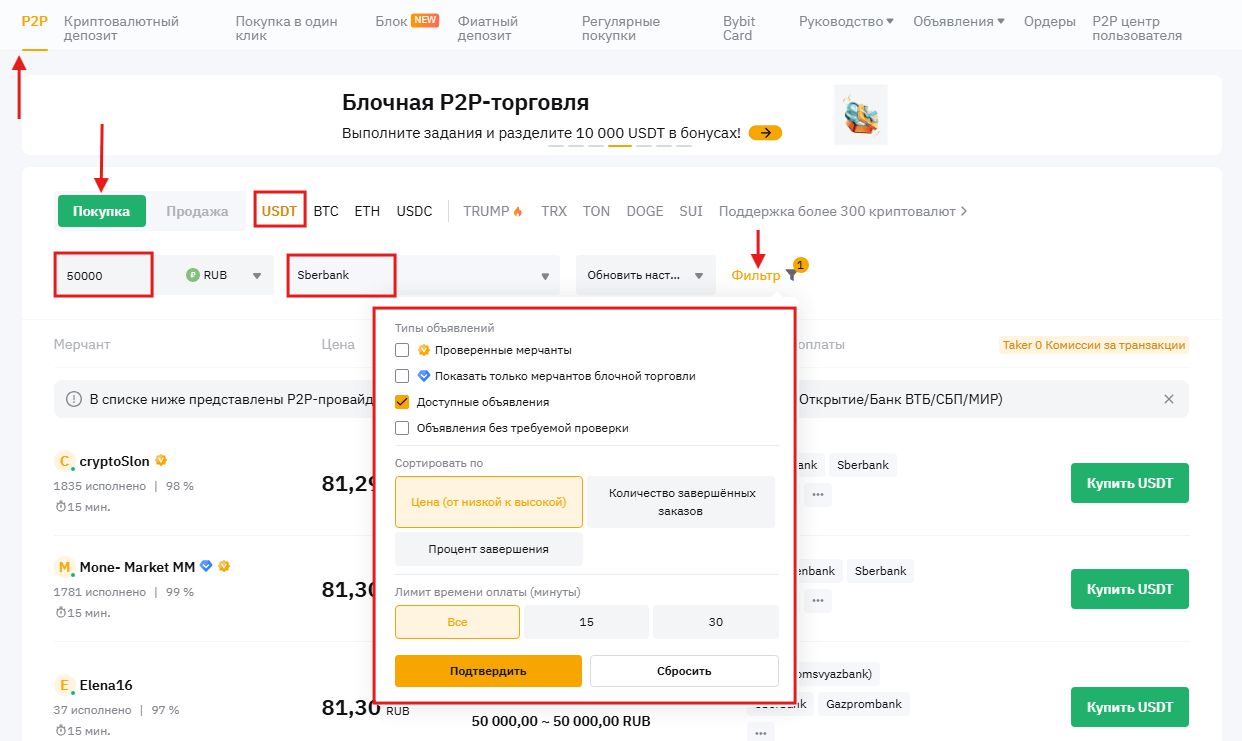The image size is (1242, 741).
Task: Click the yellow arrow banner button
Action: coord(765,133)
